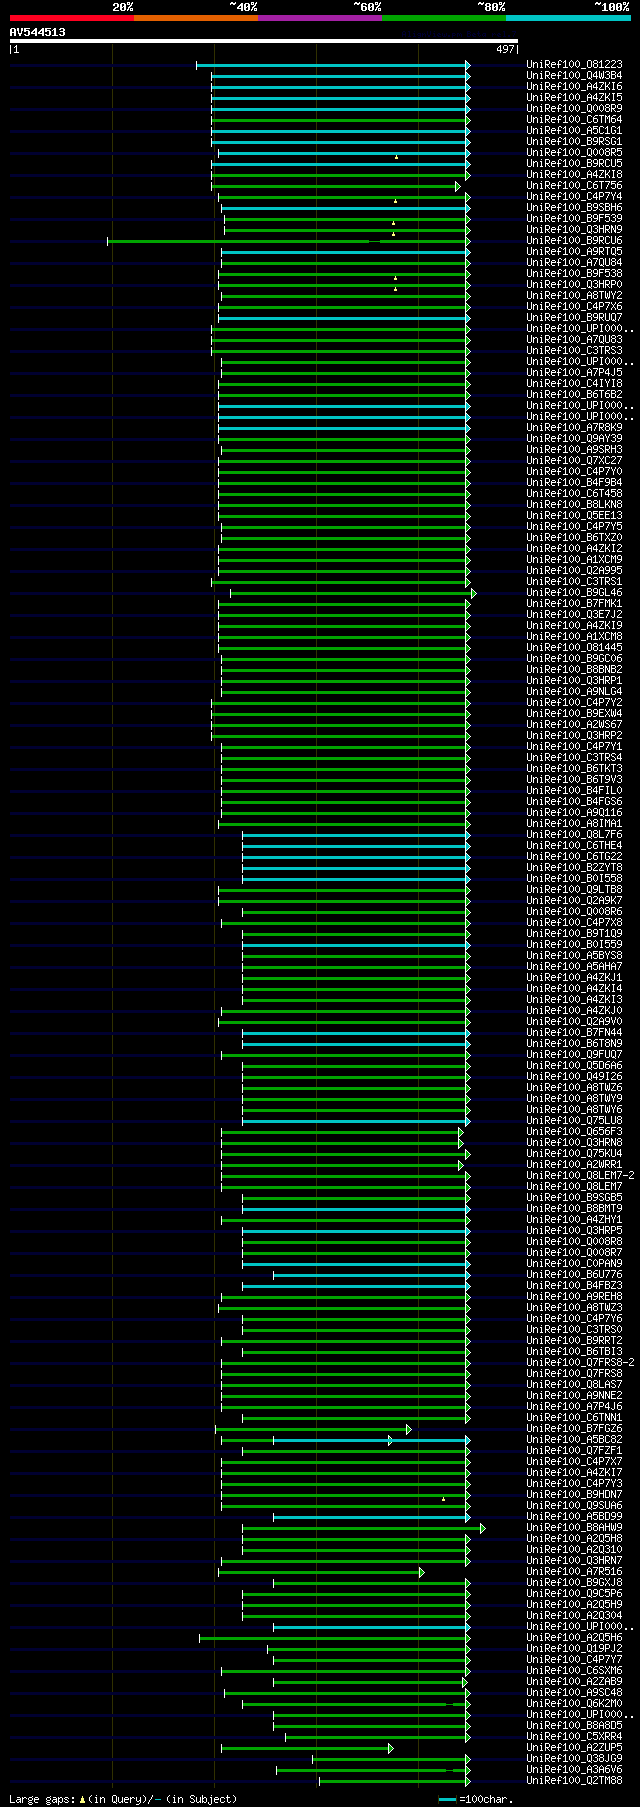The width and height of the screenshot is (640, 1807).
Task: Click hit label UniRef100_Q7XC27
Action: [574, 461]
